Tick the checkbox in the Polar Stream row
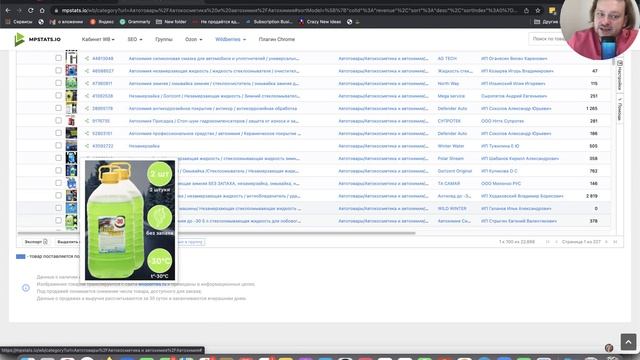The image size is (640, 360). click(x=58, y=158)
